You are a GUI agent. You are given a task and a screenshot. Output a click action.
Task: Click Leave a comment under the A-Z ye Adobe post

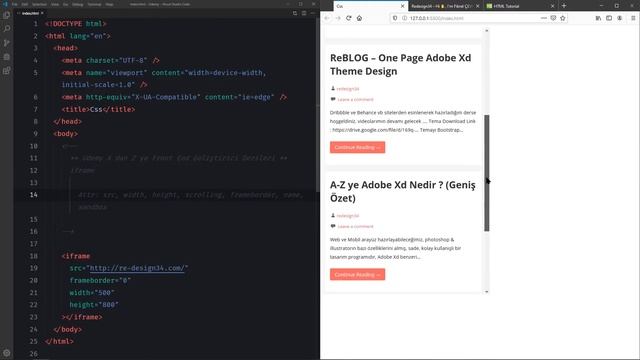(x=355, y=226)
